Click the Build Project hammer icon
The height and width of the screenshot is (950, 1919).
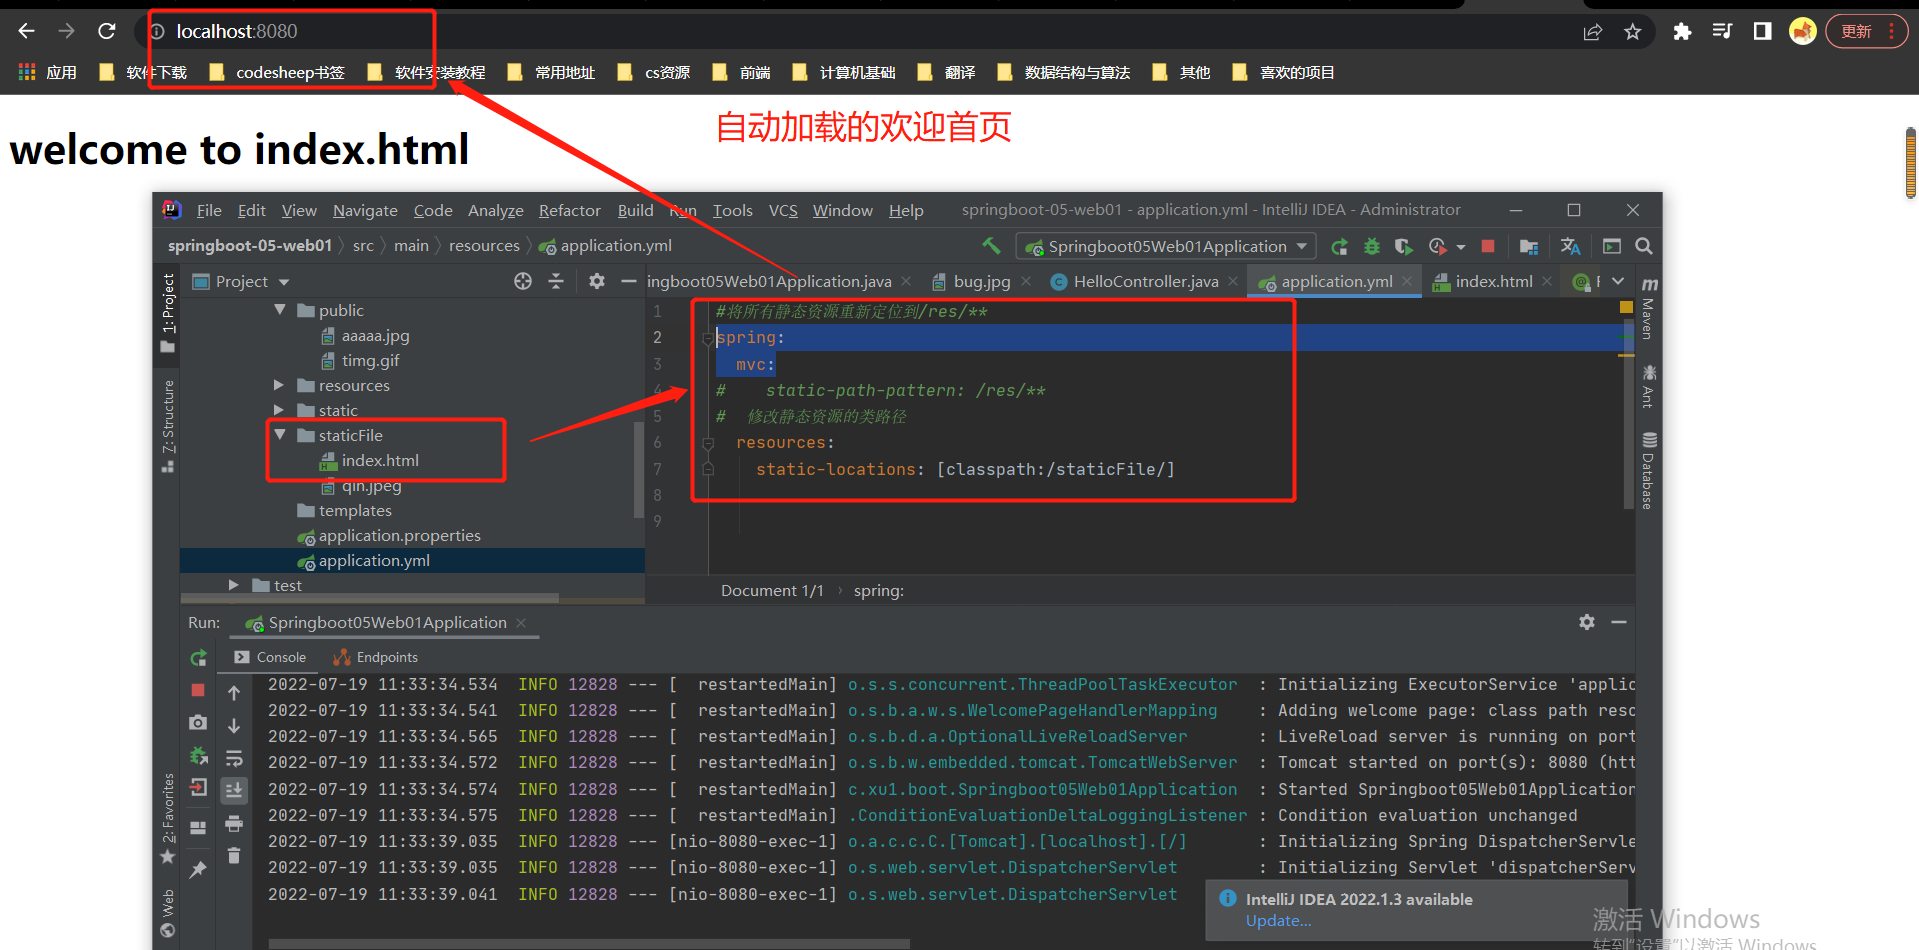coord(991,245)
